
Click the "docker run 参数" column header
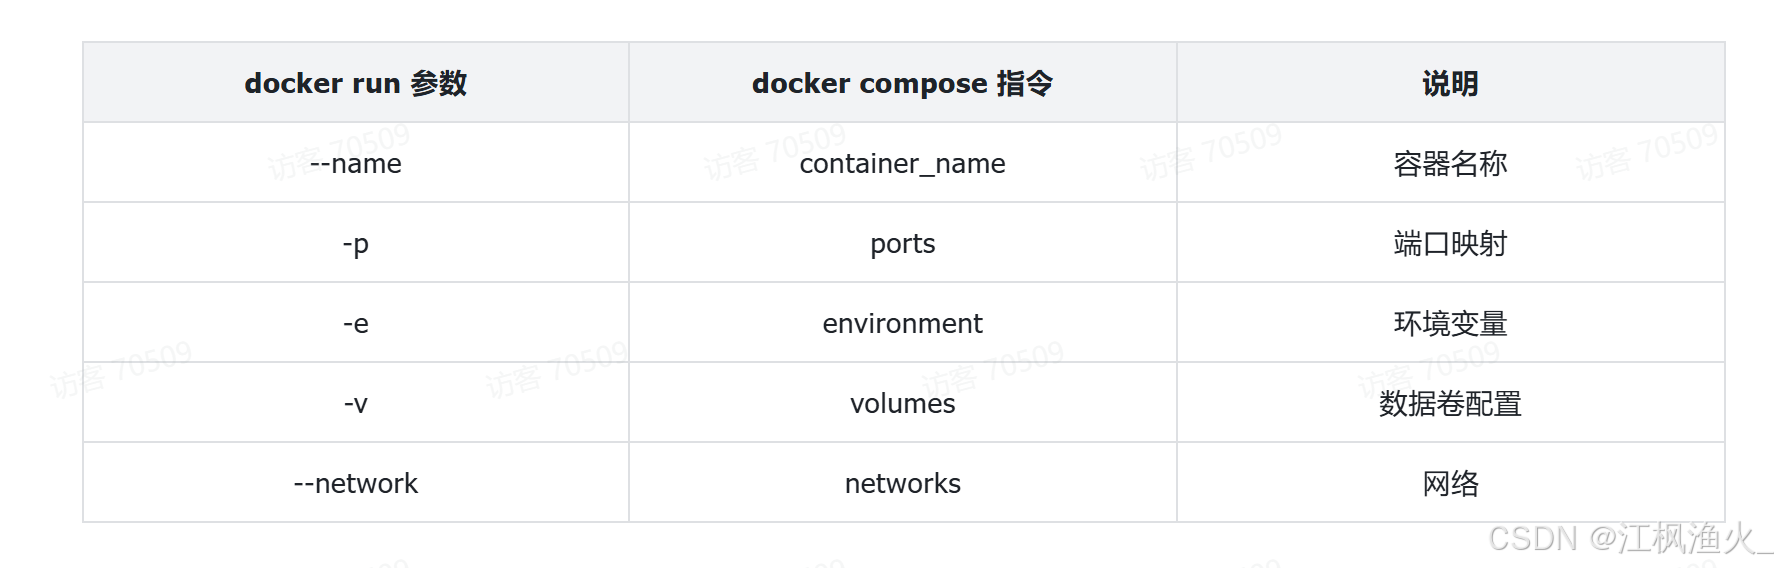(355, 83)
